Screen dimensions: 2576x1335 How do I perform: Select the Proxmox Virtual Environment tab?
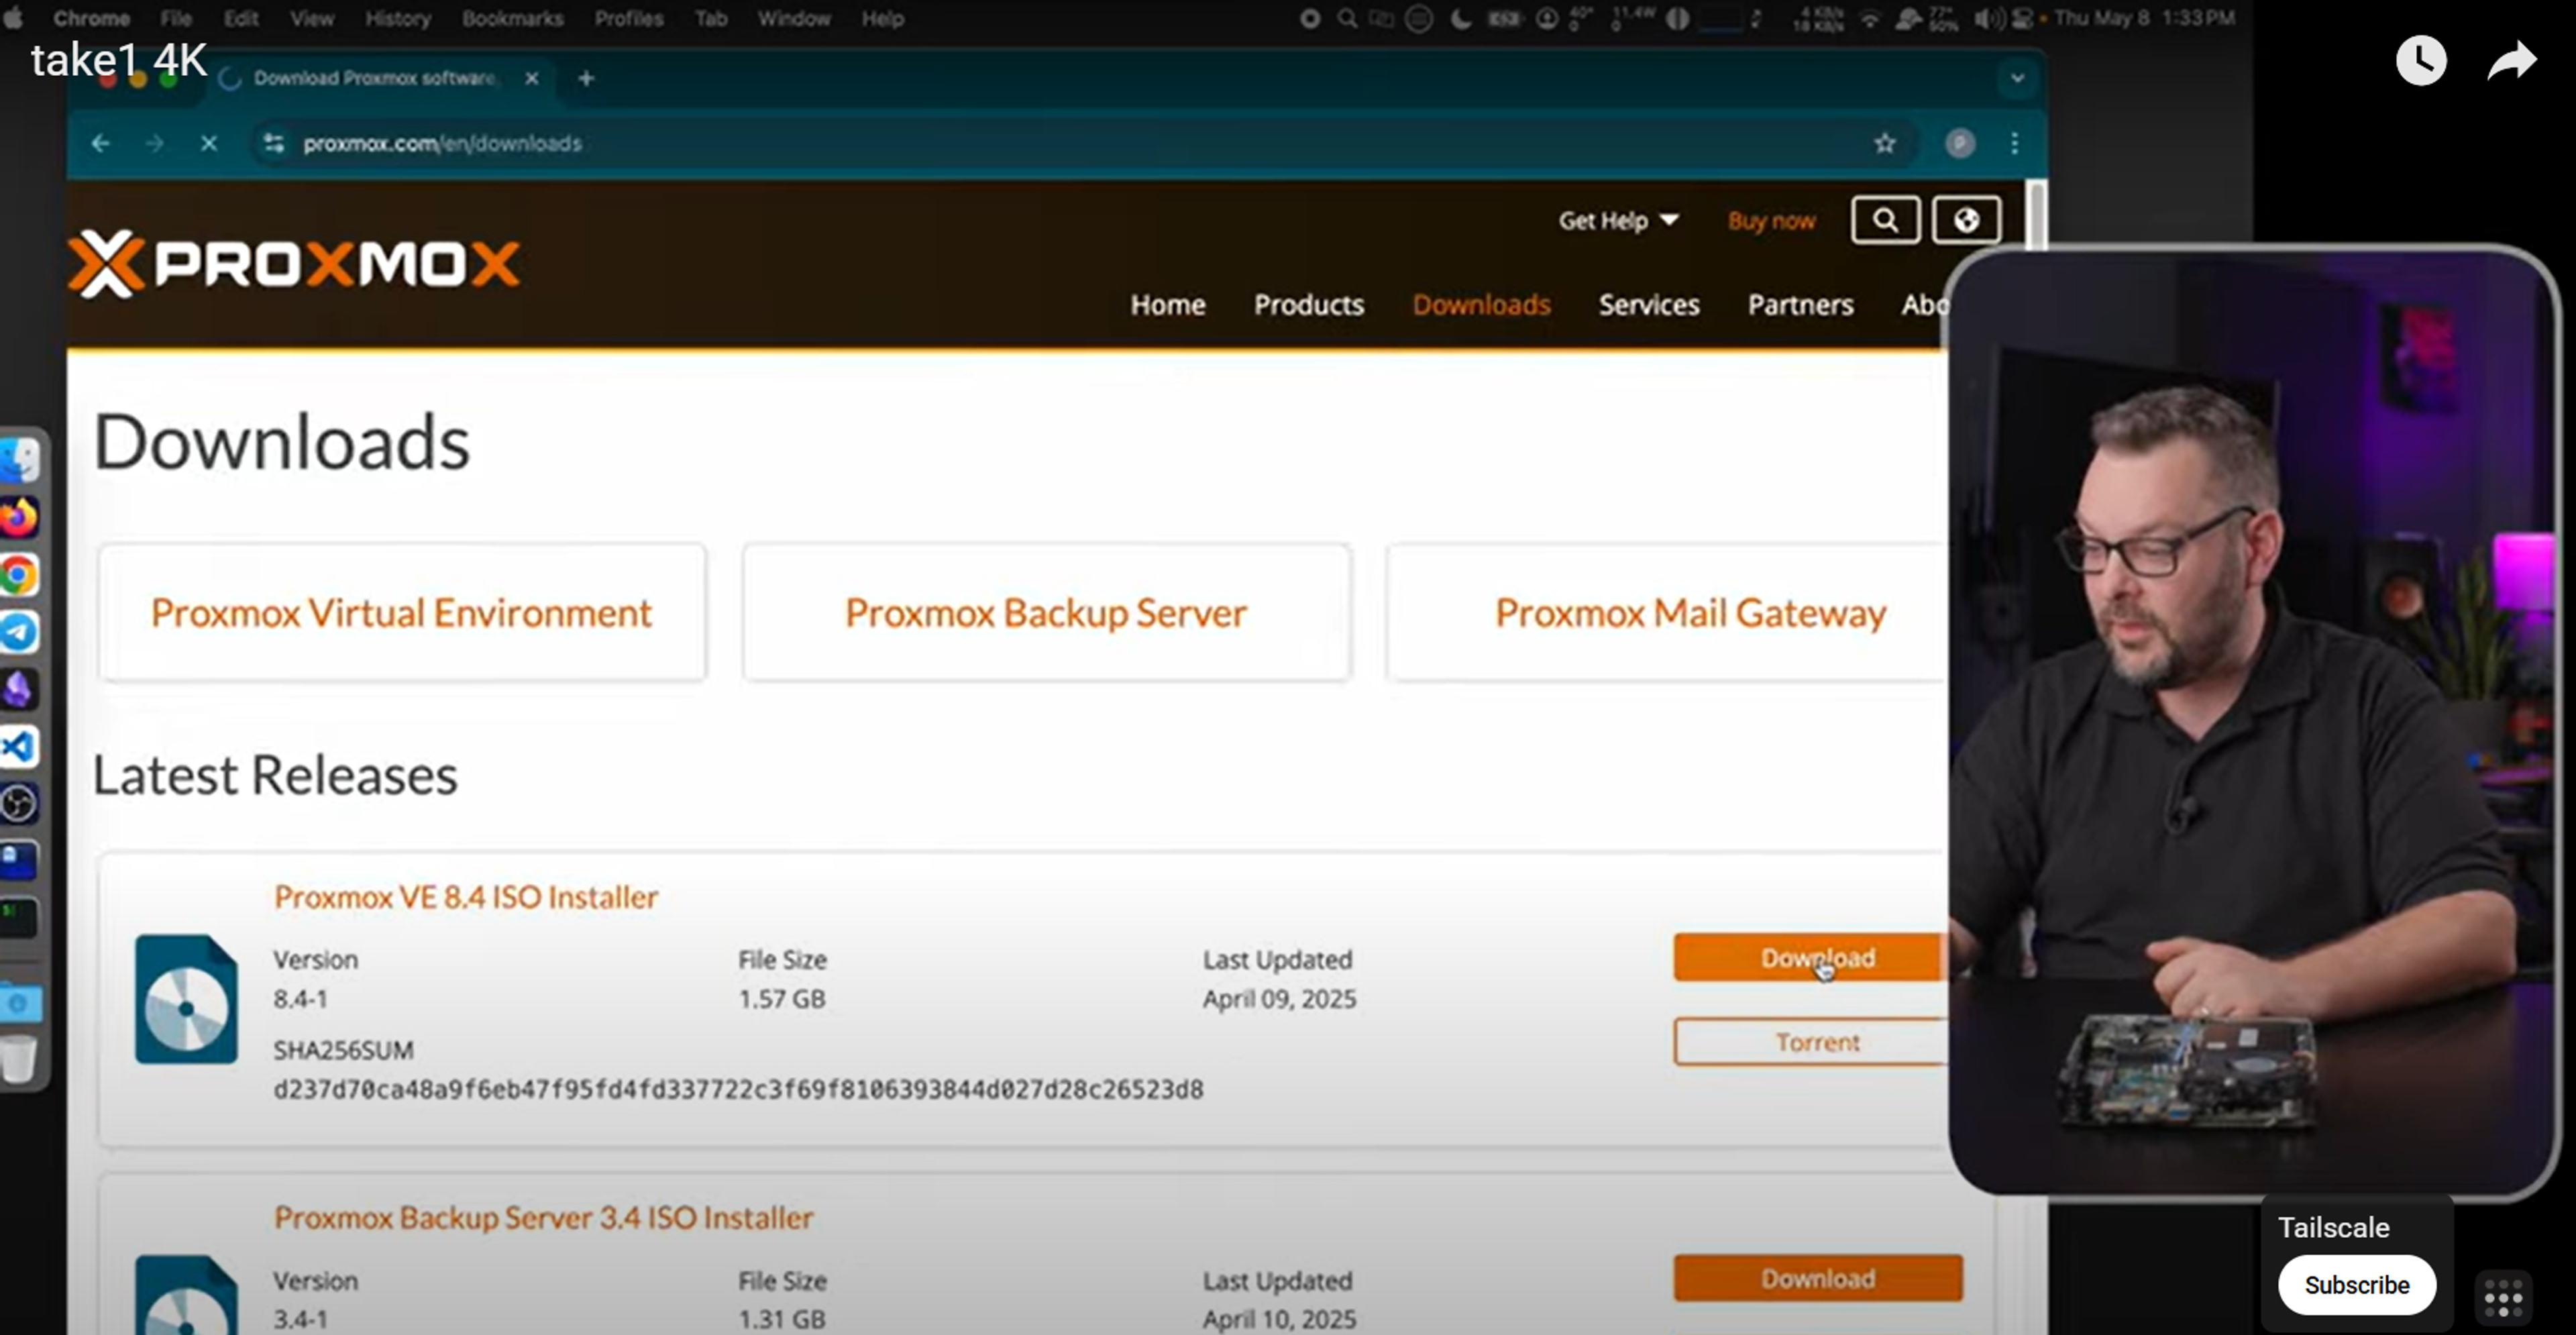point(402,613)
